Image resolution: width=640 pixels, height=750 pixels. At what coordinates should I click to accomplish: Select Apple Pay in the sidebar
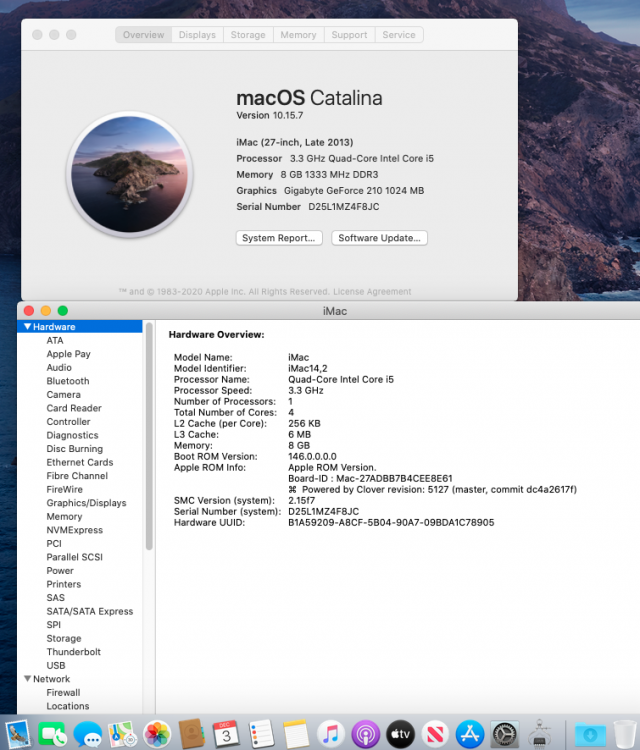tap(68, 354)
